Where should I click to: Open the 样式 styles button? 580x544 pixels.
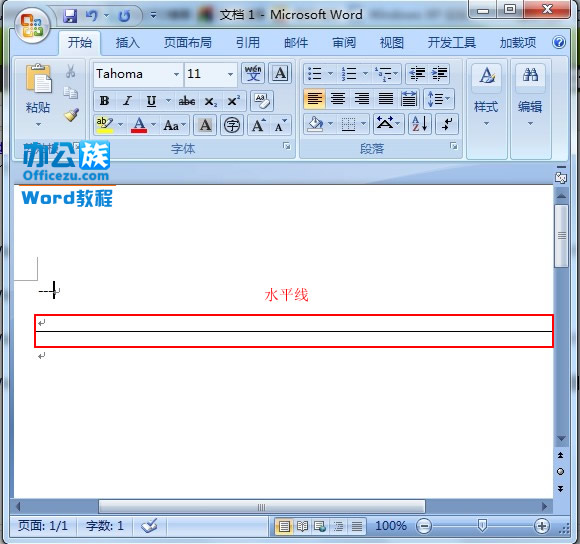click(x=486, y=95)
